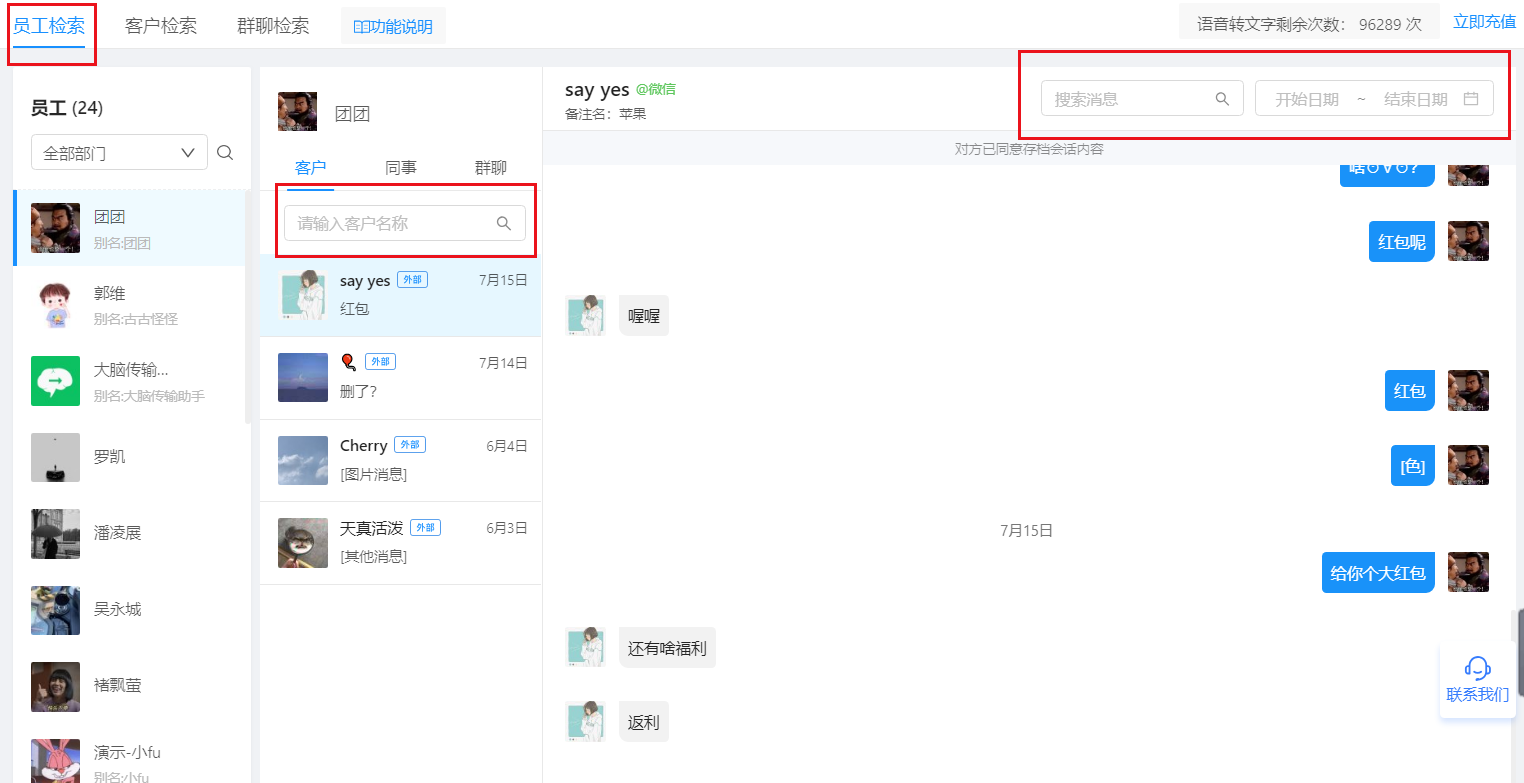This screenshot has height=783, width=1524.
Task: Select Cherry conversation in customer list
Action: 401,460
